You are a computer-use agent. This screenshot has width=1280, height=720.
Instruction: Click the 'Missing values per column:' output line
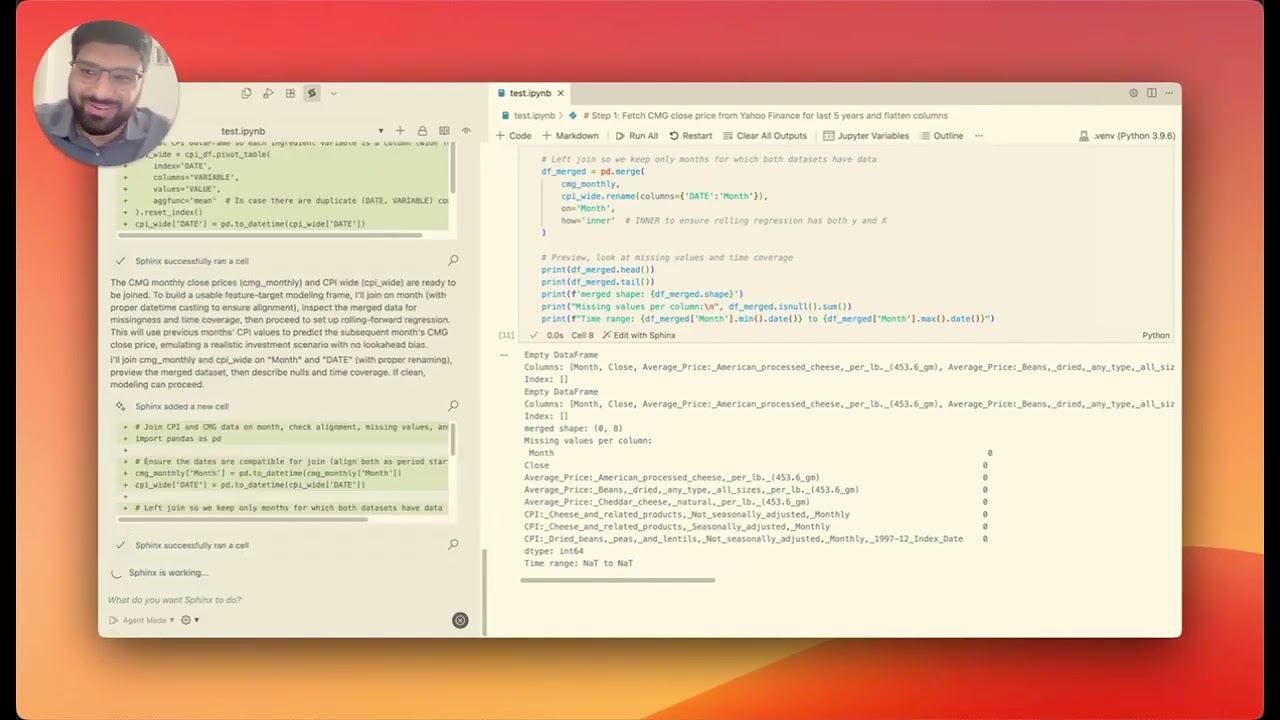click(x=588, y=440)
